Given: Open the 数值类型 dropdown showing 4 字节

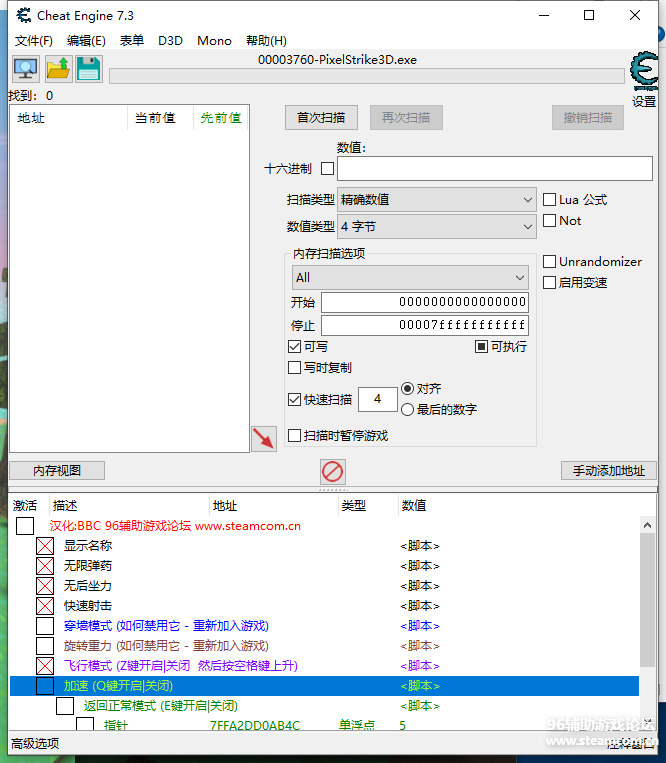Looking at the screenshot, I should pos(436,226).
